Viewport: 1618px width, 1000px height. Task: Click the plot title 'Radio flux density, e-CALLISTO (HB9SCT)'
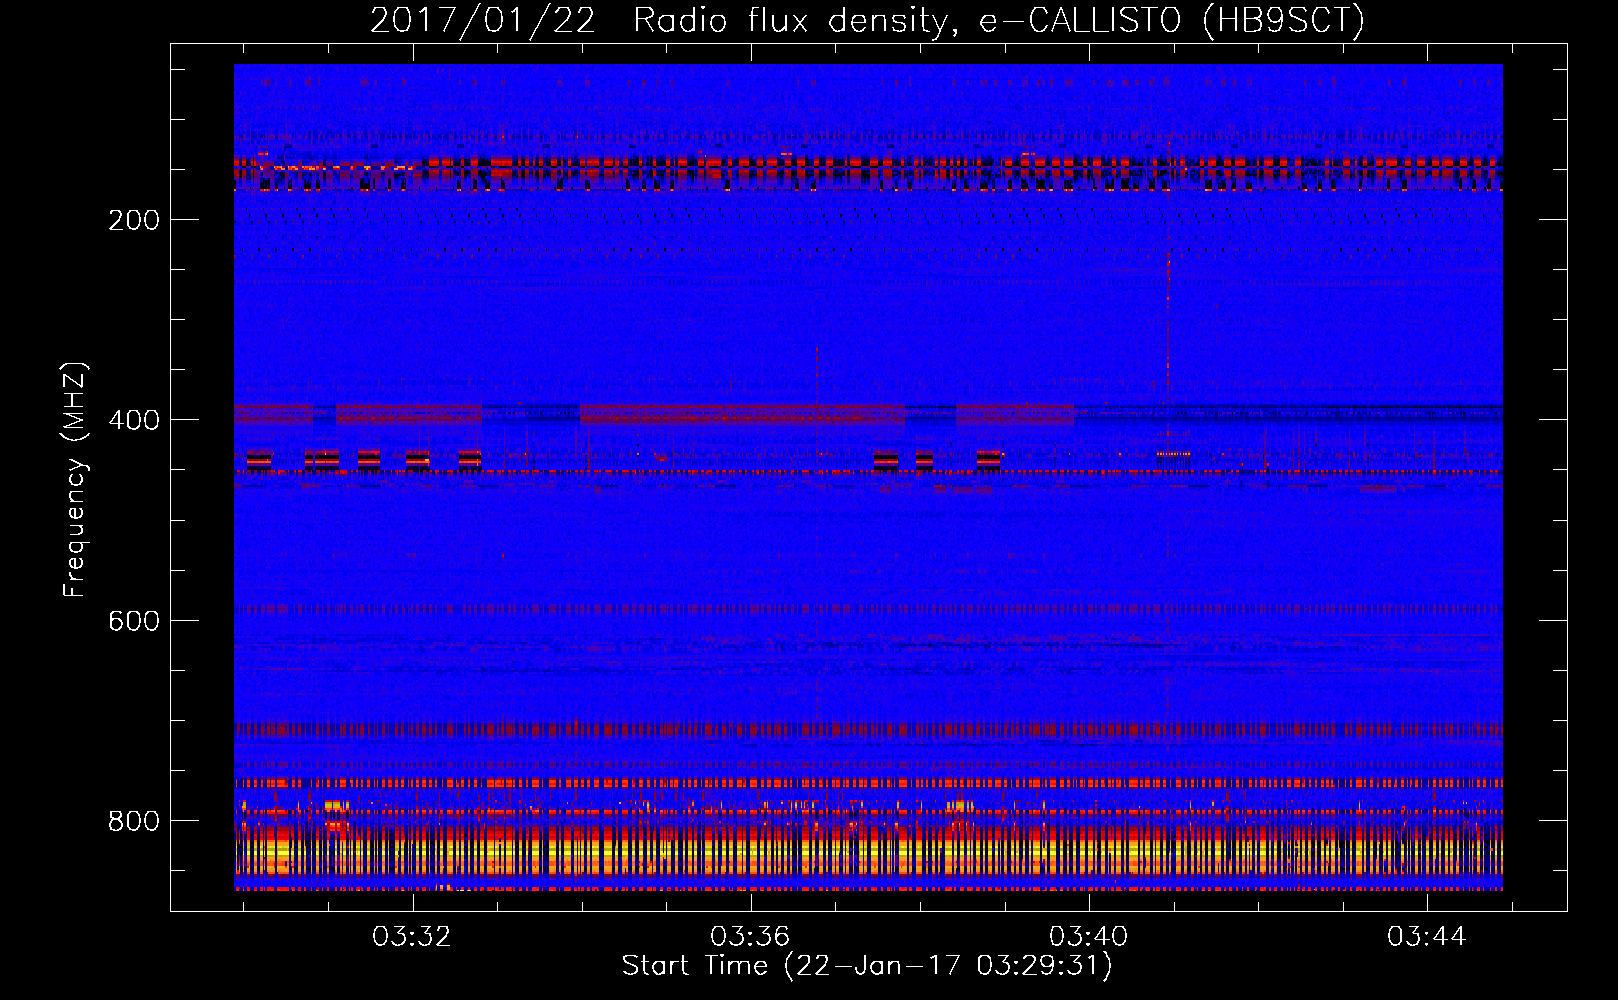(999, 20)
